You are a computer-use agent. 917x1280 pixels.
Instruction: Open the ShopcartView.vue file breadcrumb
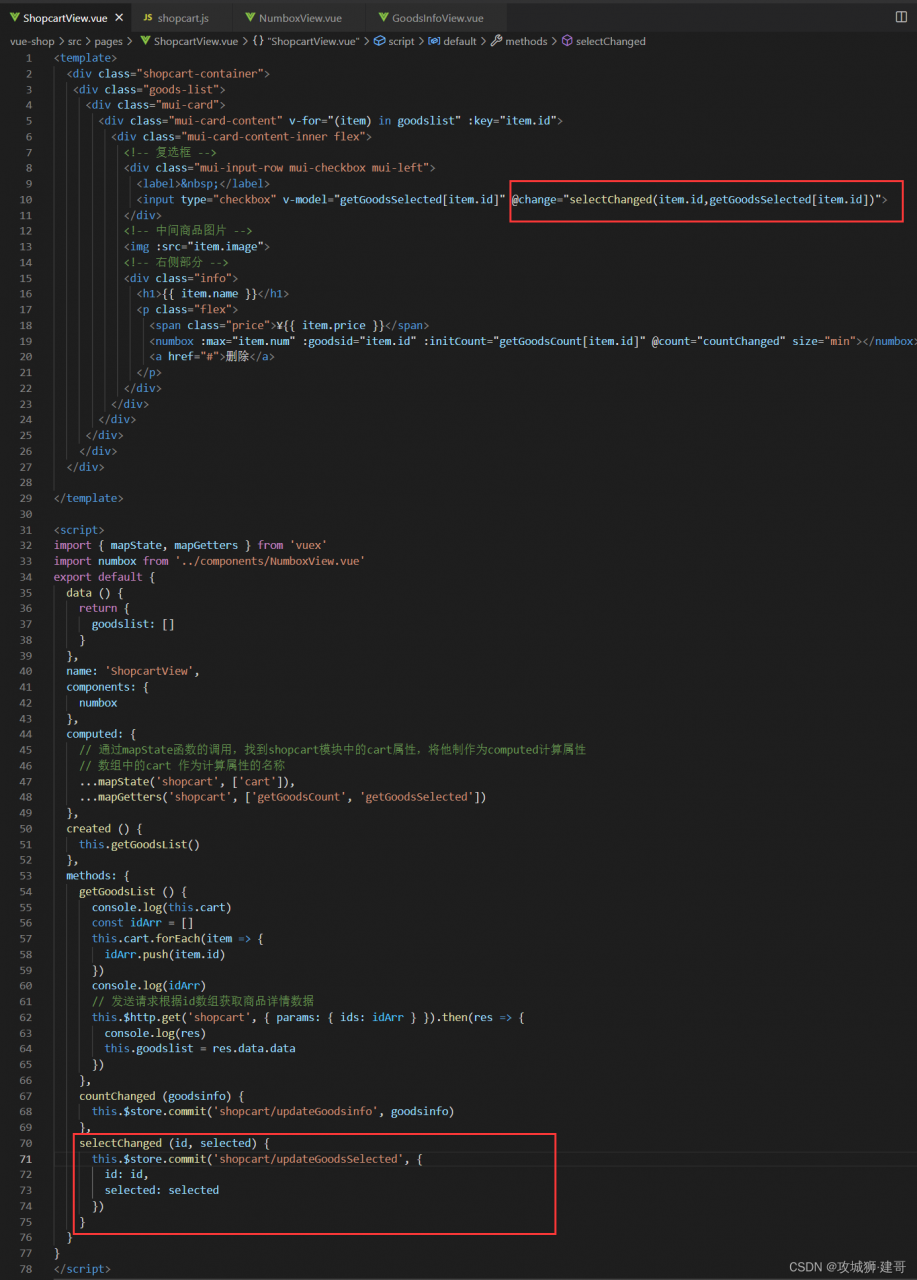(188, 41)
